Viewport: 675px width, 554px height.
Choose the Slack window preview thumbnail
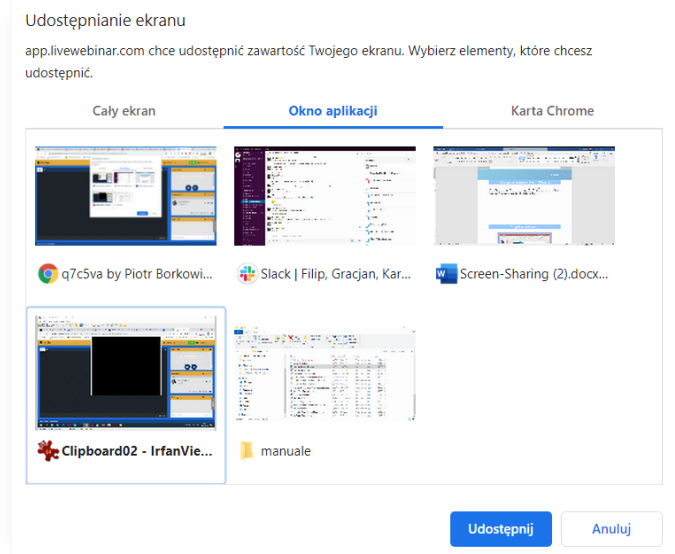(325, 196)
